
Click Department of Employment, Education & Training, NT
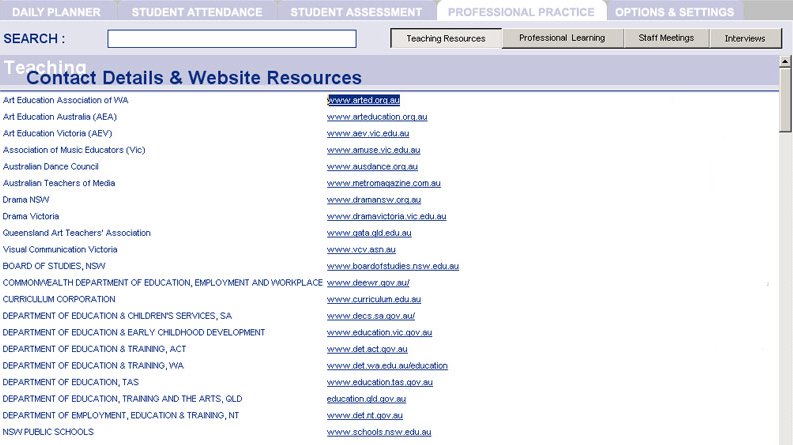pos(120,416)
